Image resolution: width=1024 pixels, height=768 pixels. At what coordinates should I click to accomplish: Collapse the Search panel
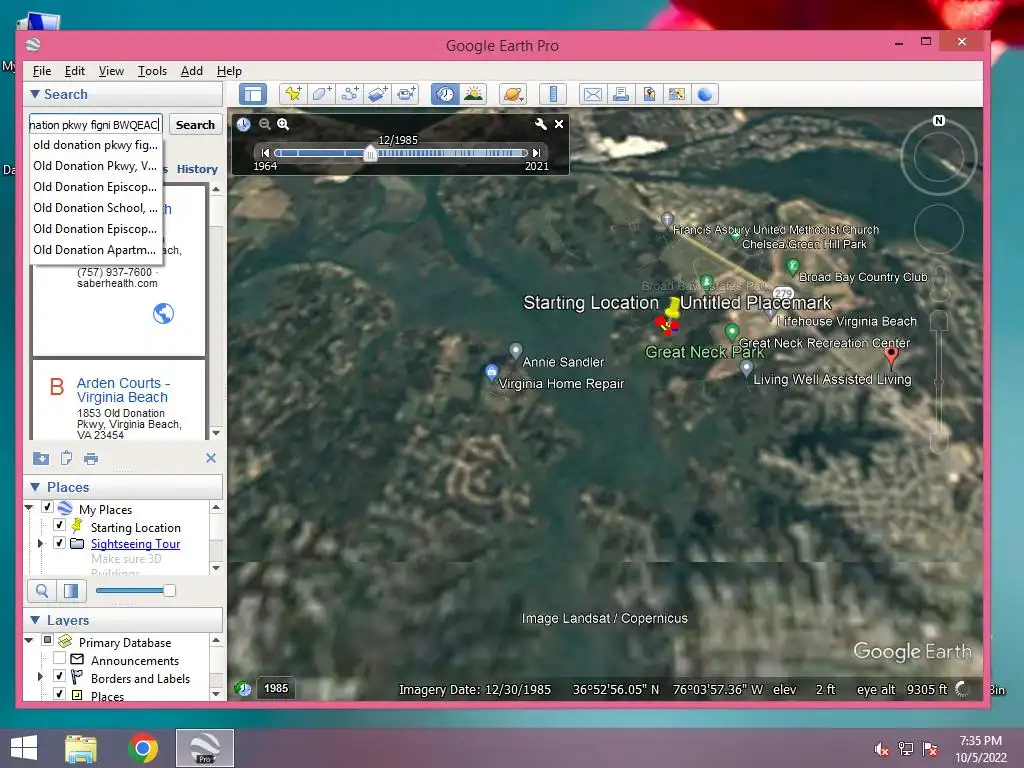coord(35,94)
